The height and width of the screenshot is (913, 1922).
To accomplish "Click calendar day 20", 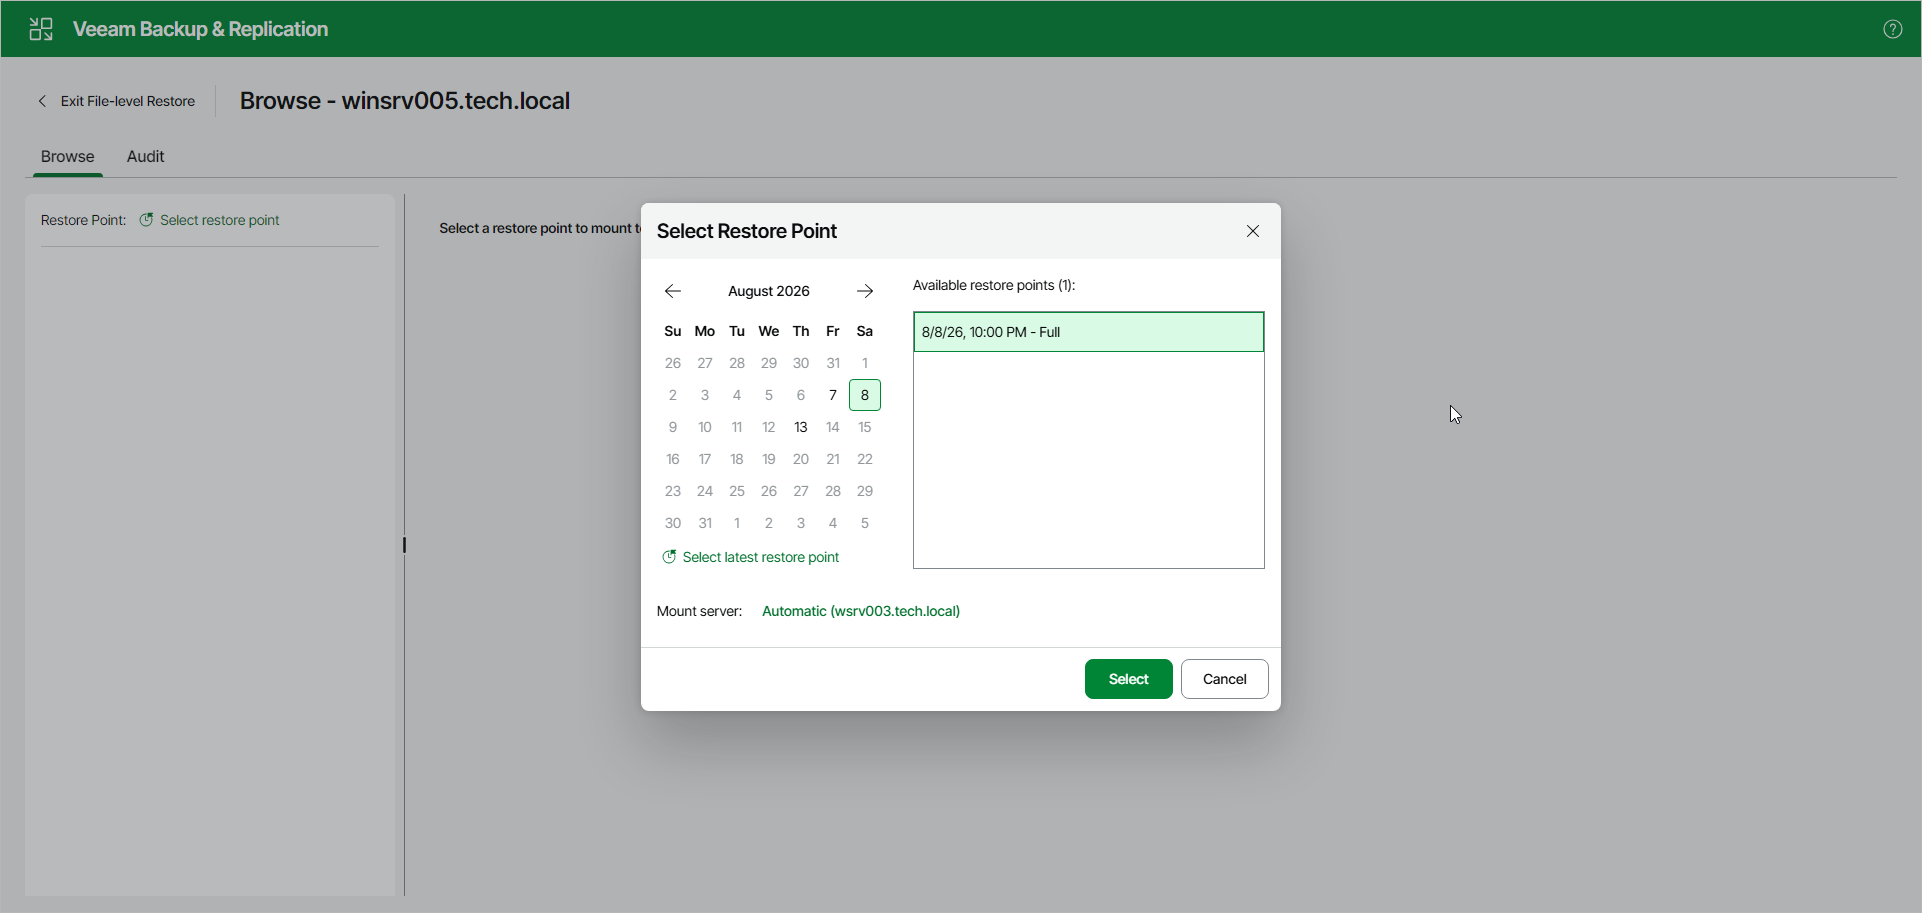I will click(801, 459).
